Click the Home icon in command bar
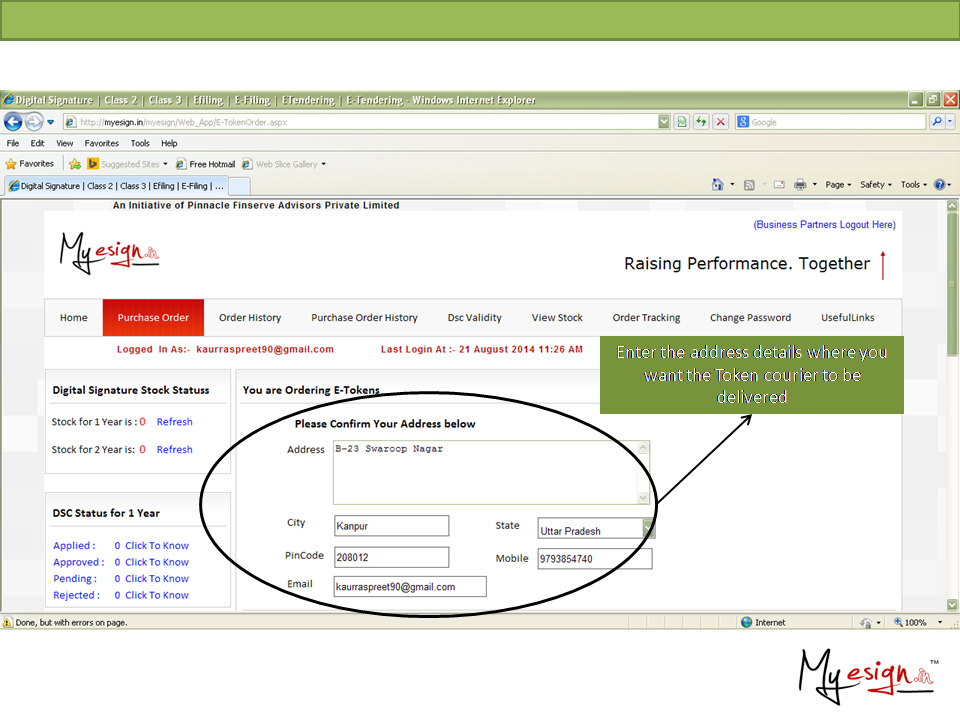The image size is (960, 720). [717, 185]
